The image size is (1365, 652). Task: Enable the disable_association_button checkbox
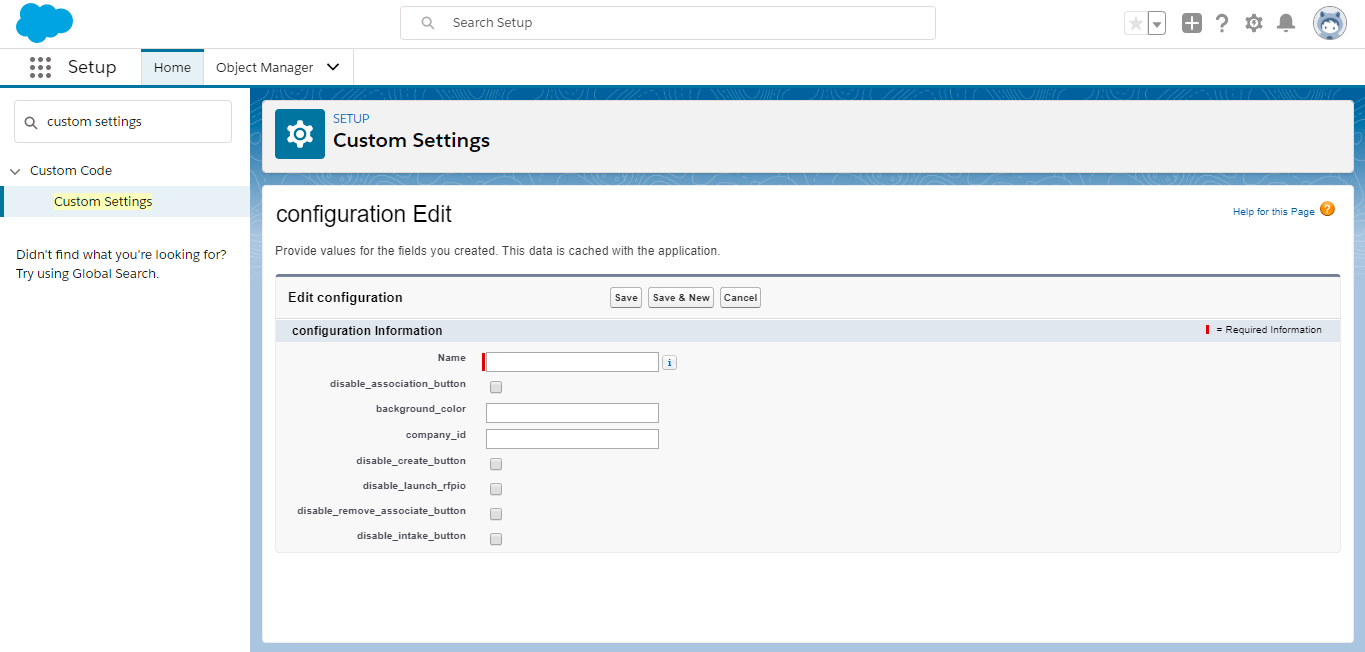point(496,387)
